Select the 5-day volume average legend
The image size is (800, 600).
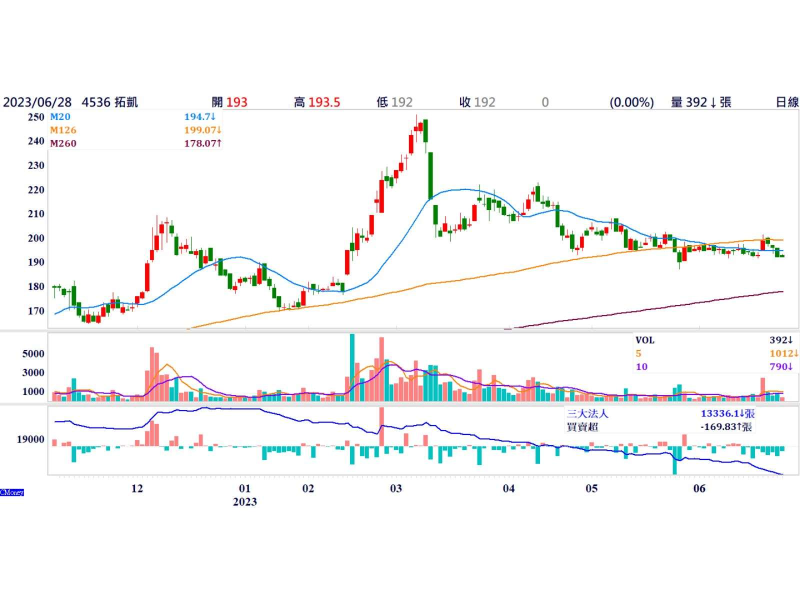click(x=638, y=353)
